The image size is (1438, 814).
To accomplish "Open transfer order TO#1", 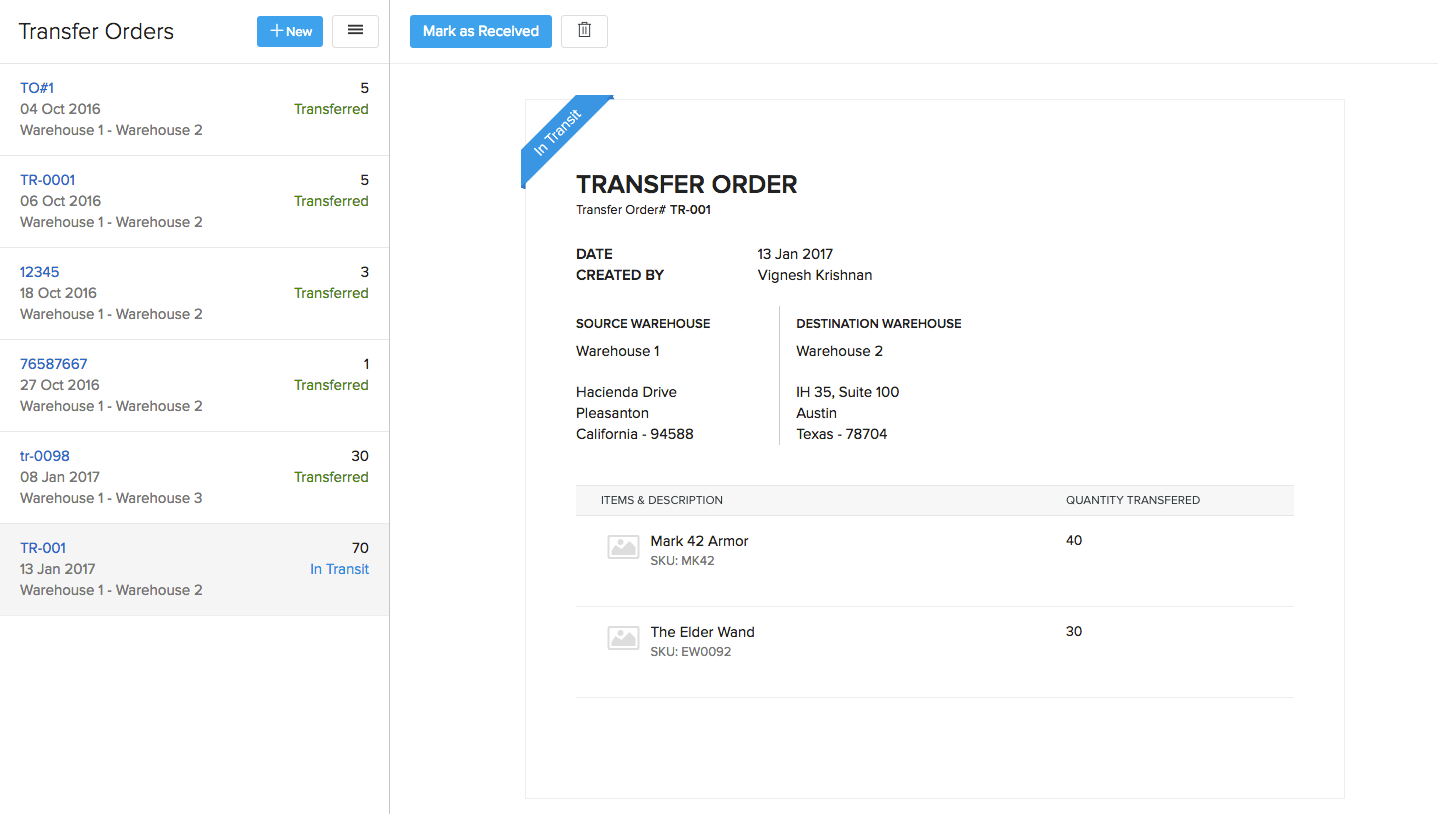I will coord(37,88).
